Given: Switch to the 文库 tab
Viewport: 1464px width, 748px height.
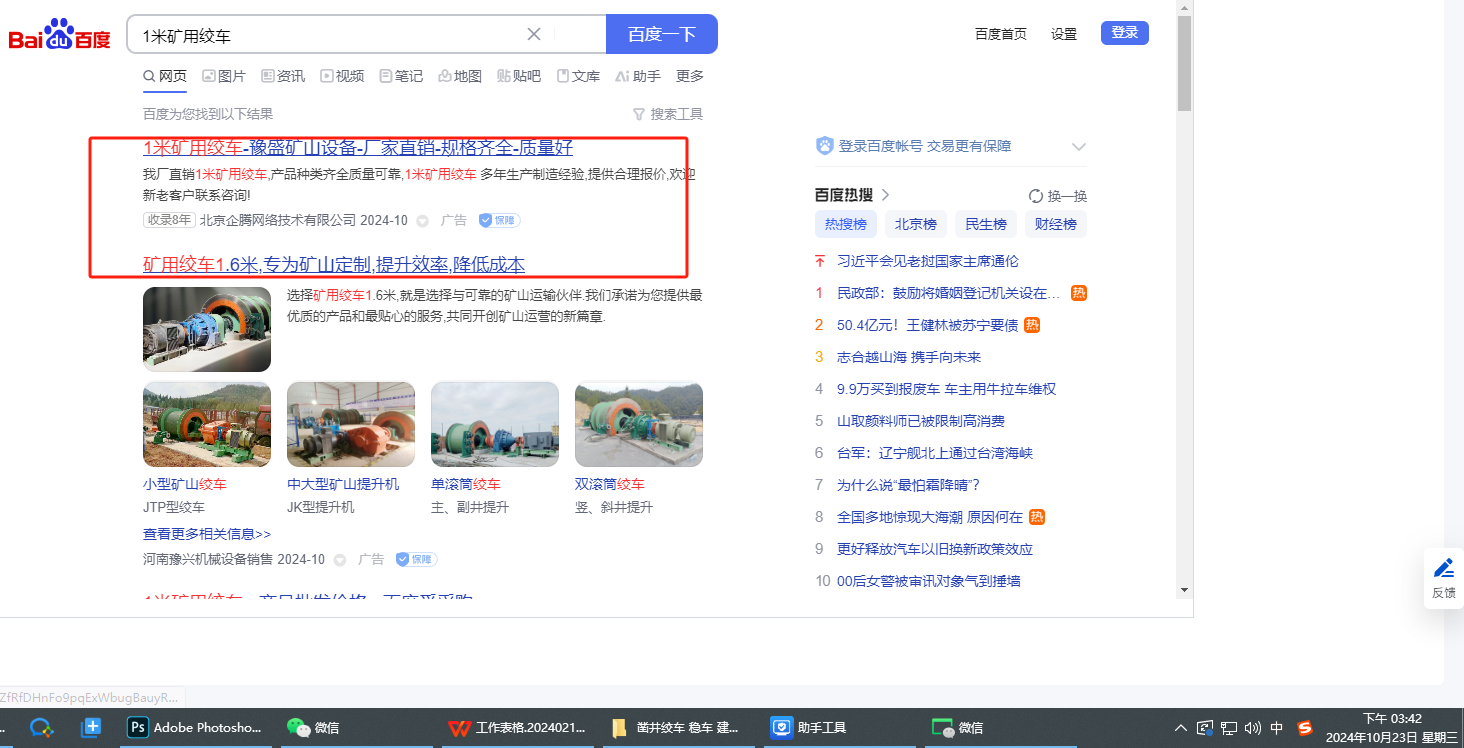Looking at the screenshot, I should [x=578, y=76].
